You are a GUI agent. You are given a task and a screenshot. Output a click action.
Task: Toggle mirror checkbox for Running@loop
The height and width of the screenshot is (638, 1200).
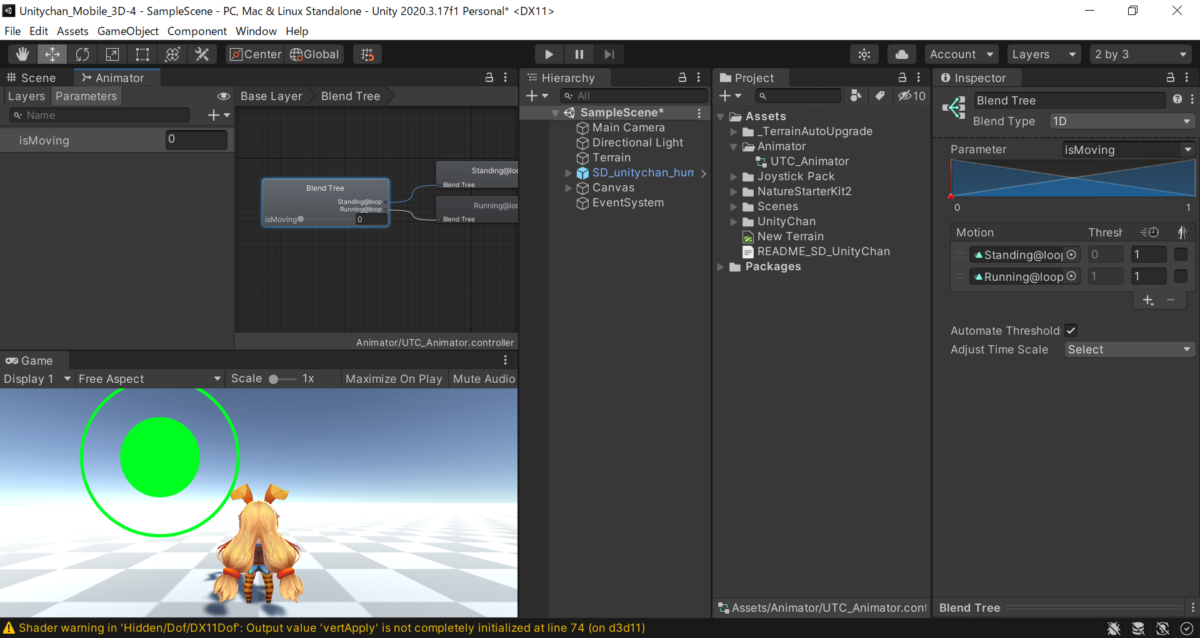(1181, 277)
